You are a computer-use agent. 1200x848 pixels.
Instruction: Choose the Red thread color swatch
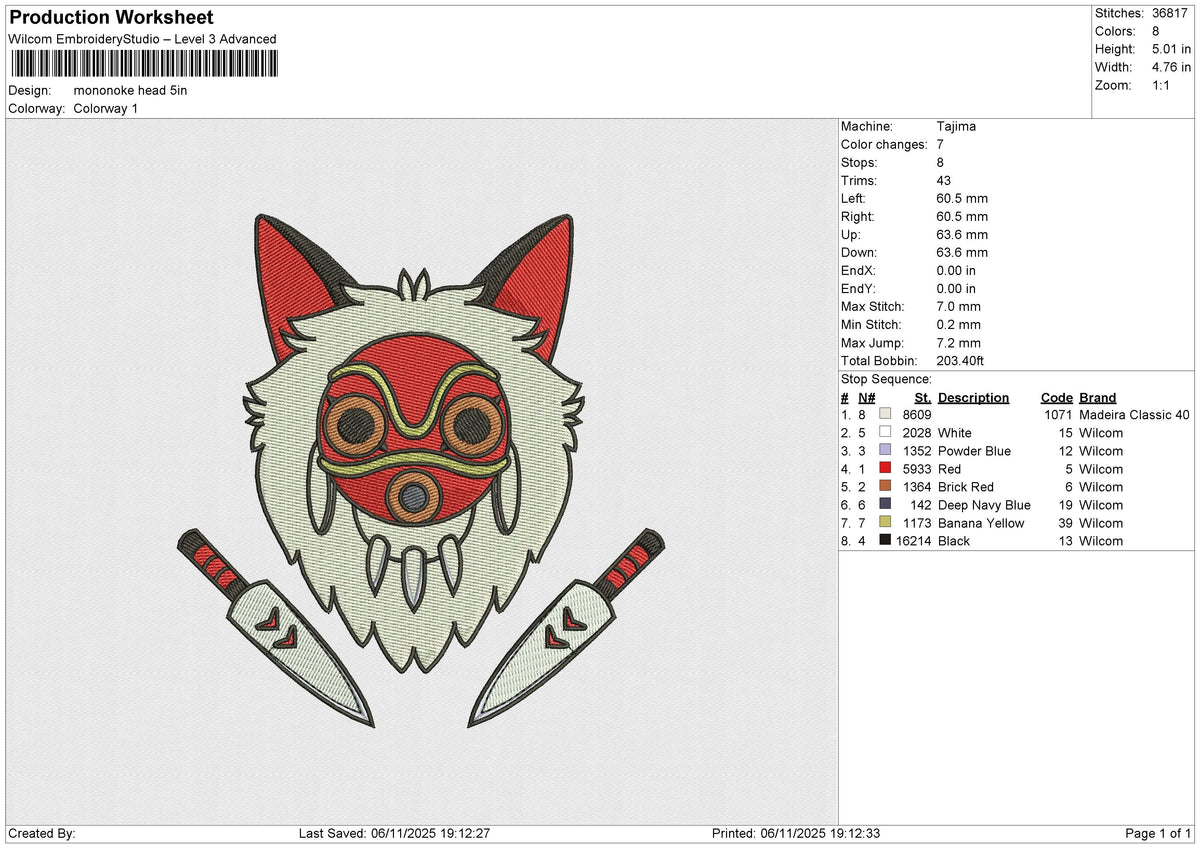pos(885,469)
